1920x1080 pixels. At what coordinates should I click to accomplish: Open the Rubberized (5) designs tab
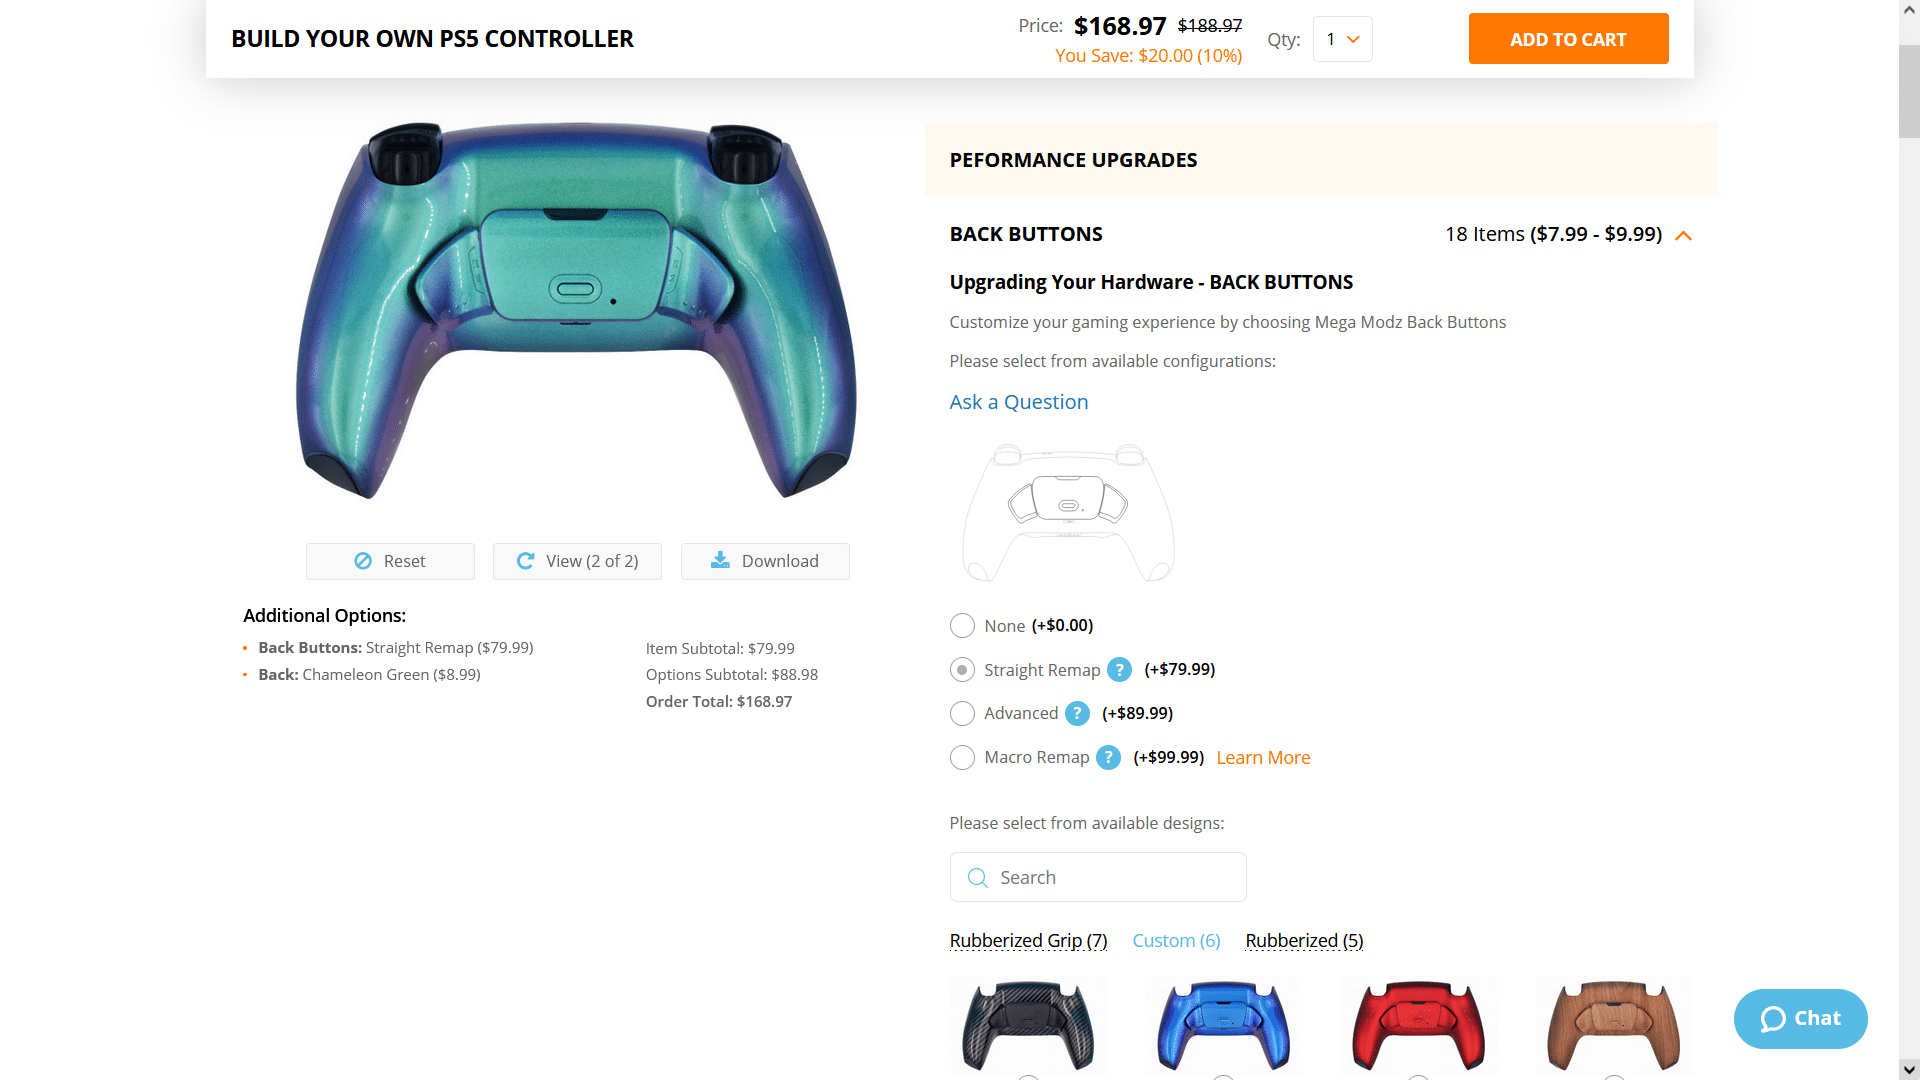click(x=1304, y=941)
